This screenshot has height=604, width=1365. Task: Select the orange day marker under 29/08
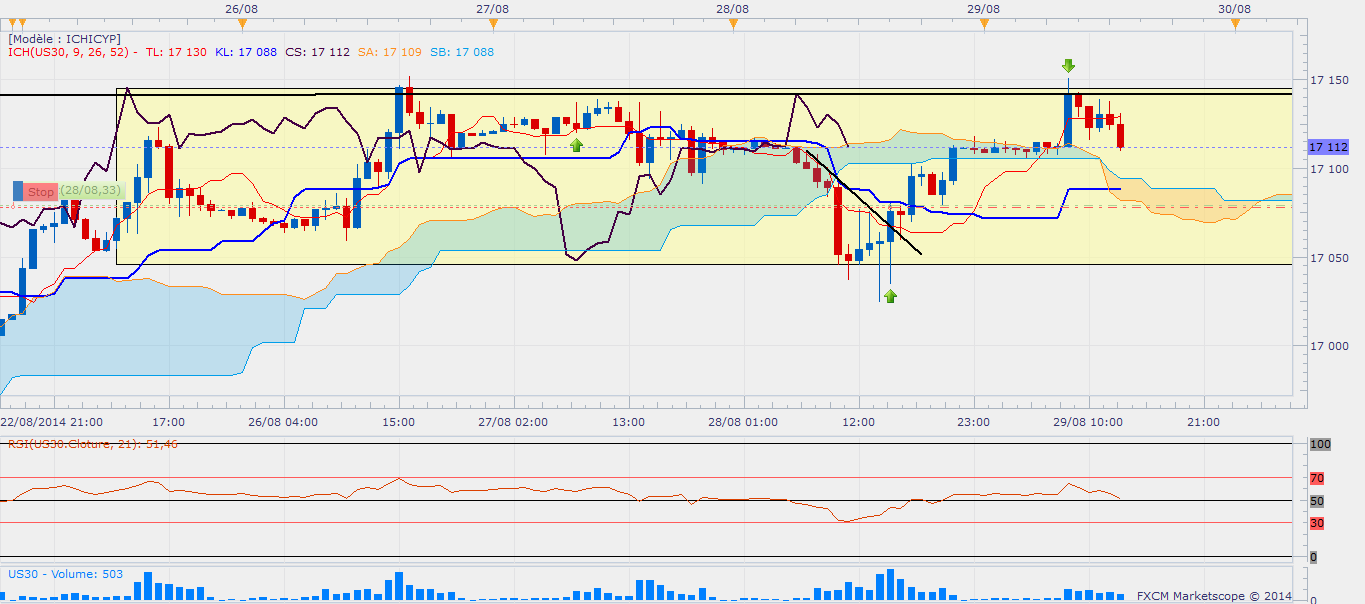tap(984, 22)
